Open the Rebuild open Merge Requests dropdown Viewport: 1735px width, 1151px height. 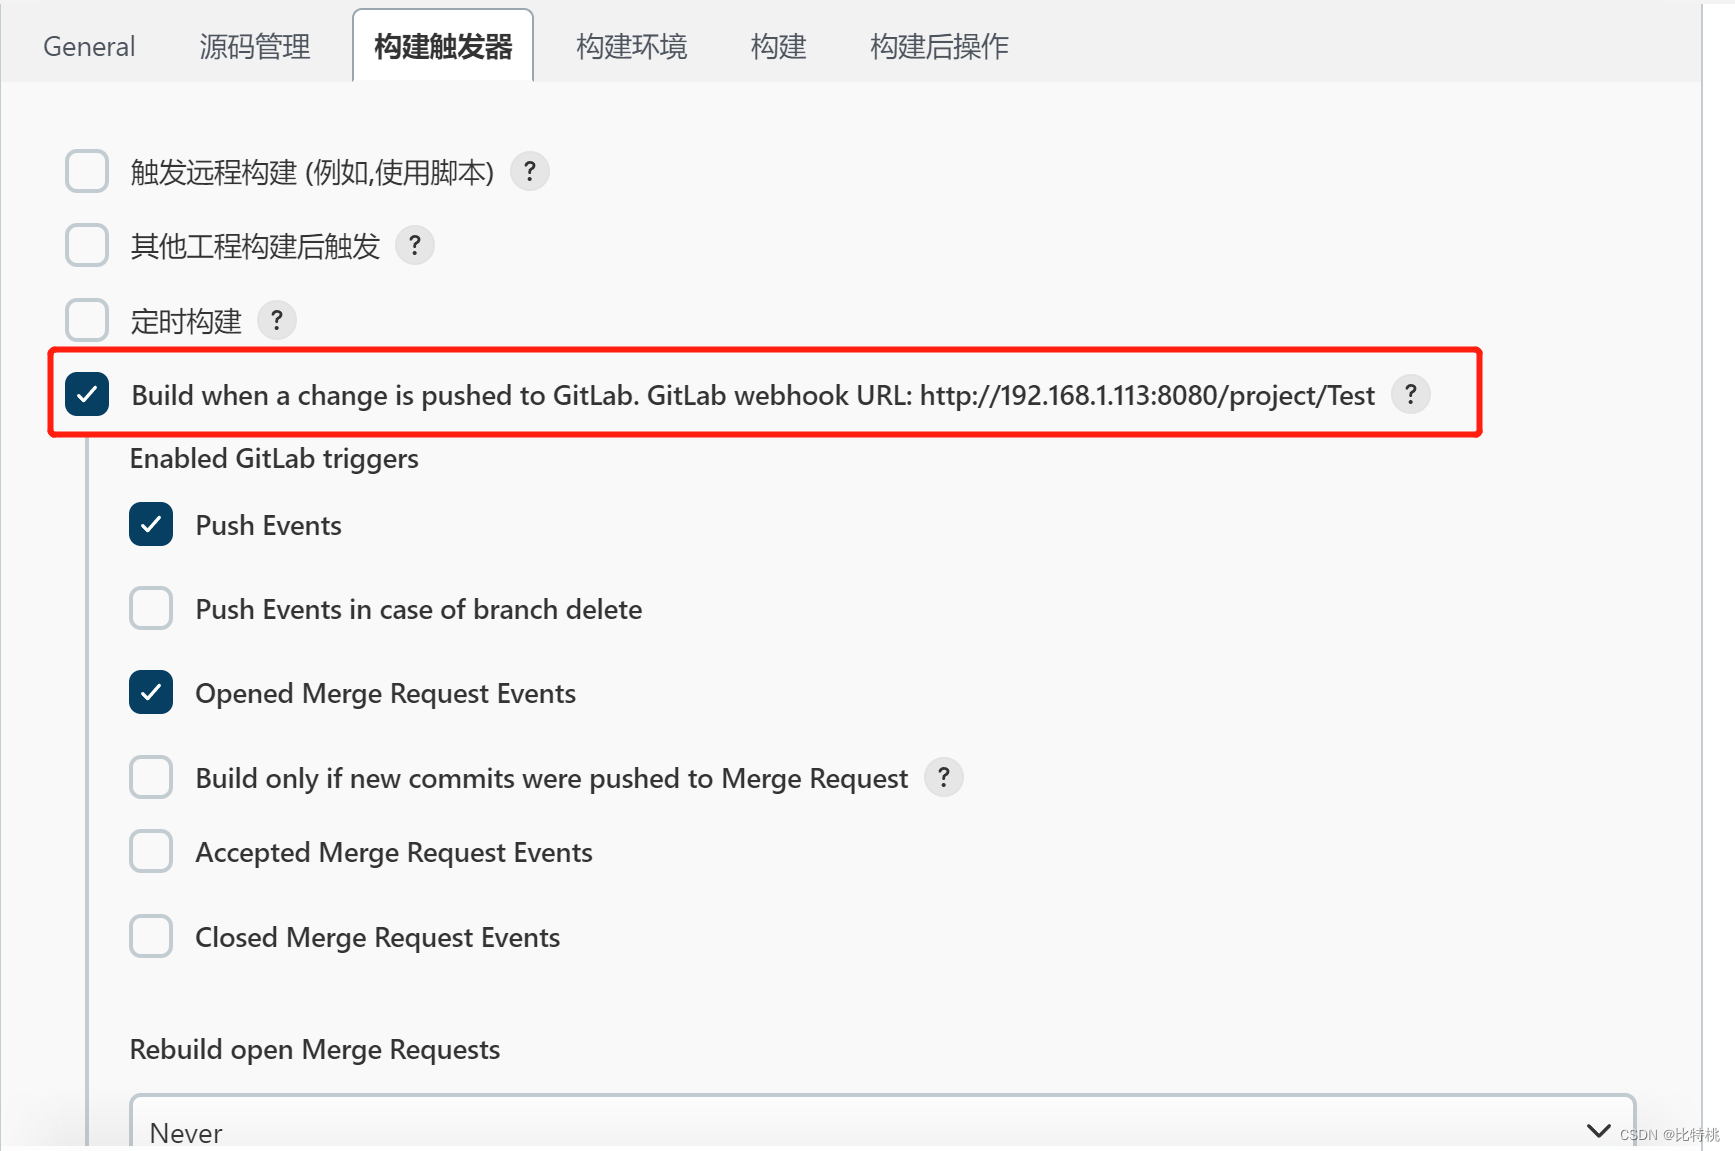[882, 1123]
